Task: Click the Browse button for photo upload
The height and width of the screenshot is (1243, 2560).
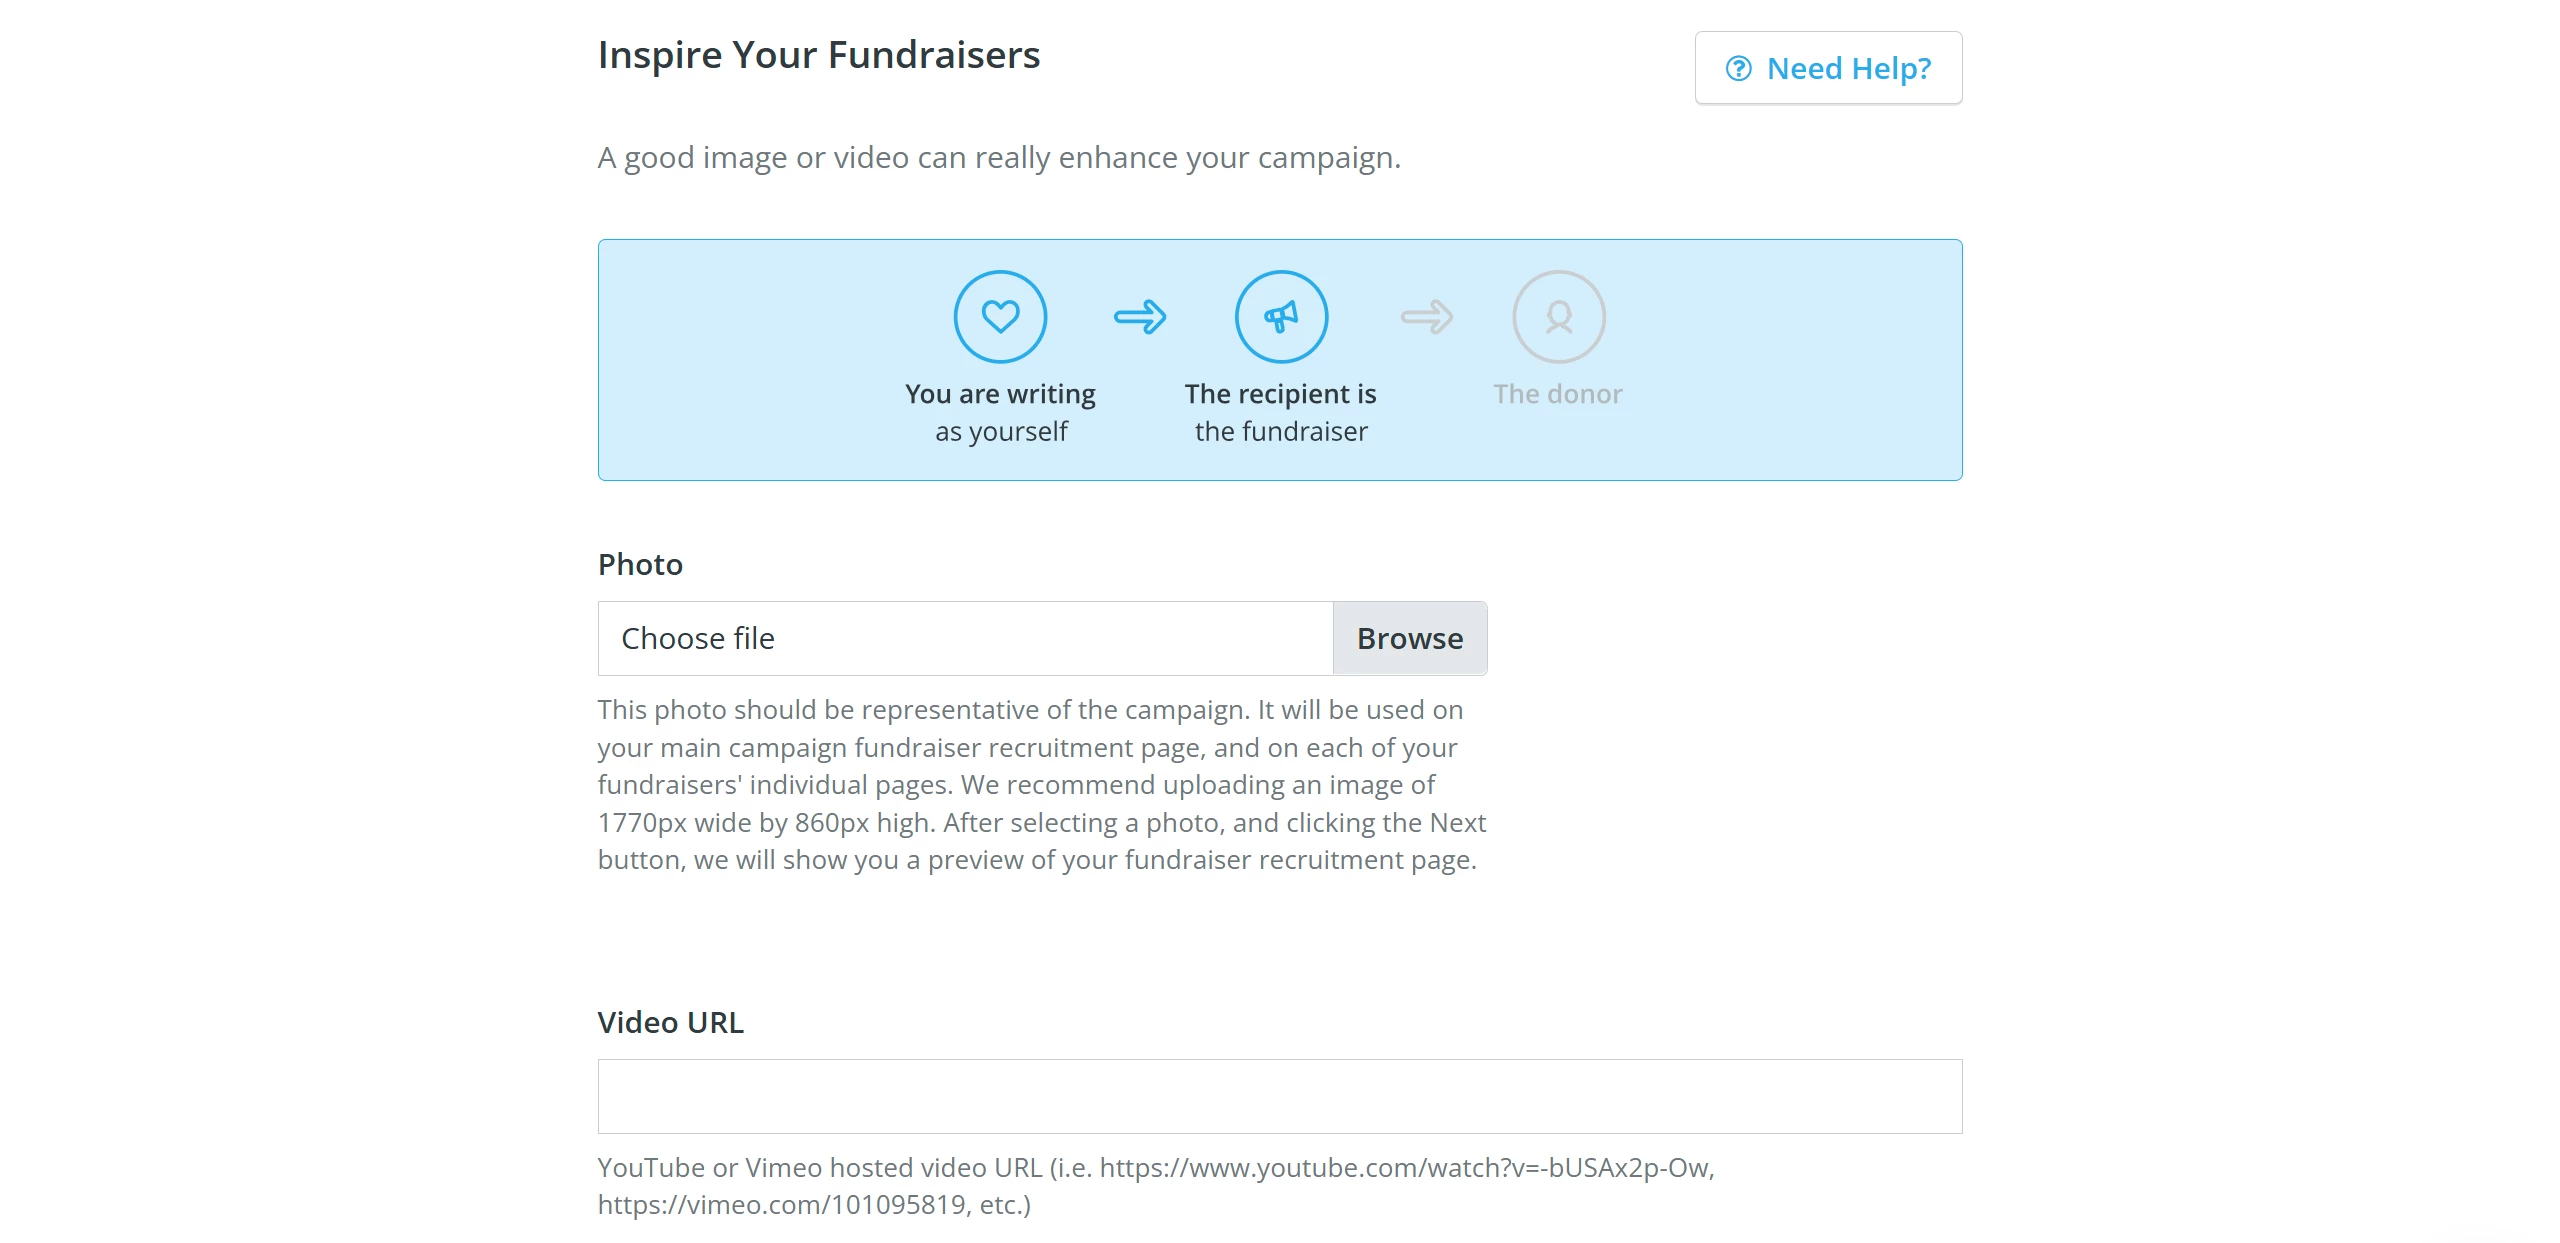Action: [1410, 637]
